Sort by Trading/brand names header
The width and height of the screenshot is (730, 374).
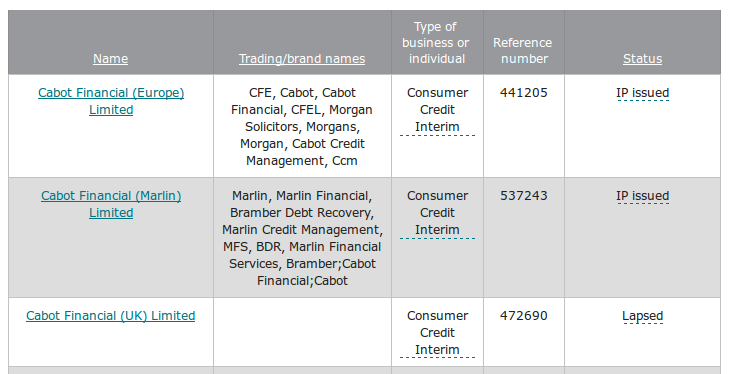click(302, 59)
